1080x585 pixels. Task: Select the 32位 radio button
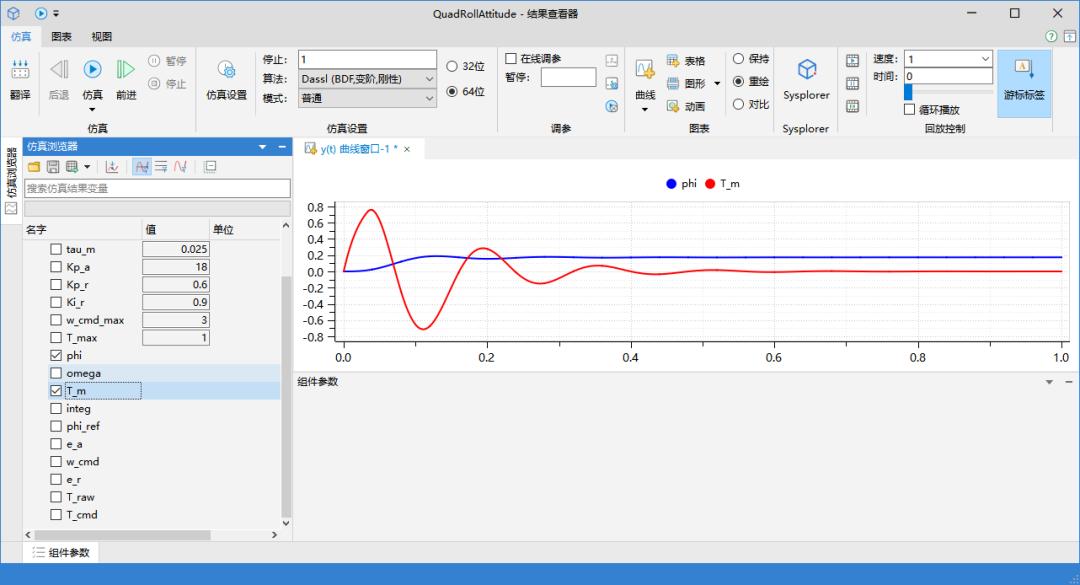[452, 66]
